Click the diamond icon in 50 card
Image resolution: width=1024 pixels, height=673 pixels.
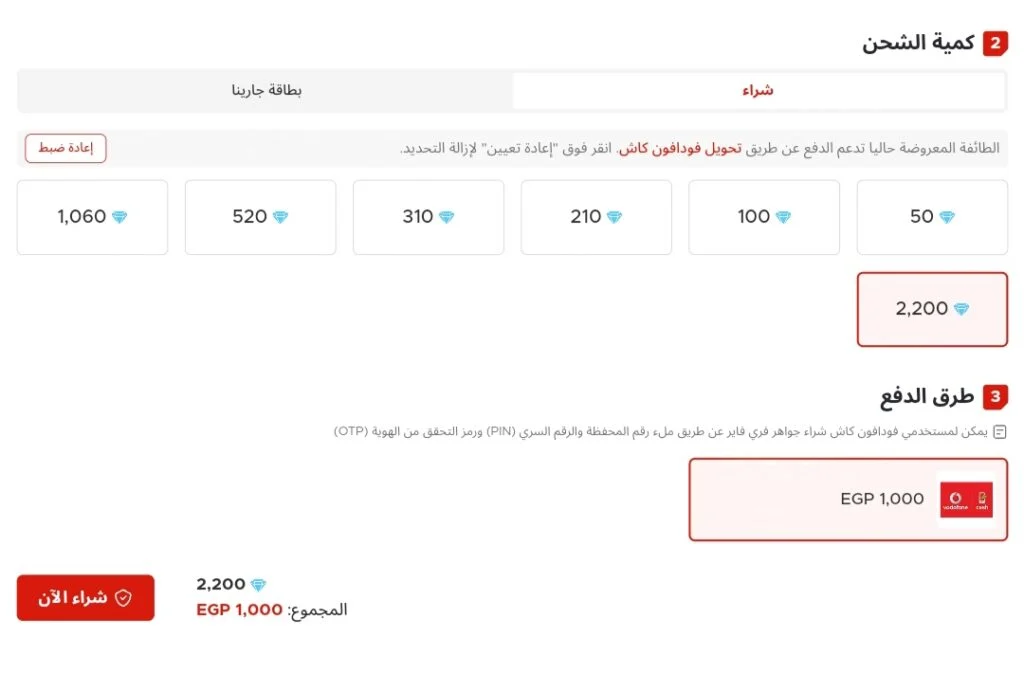coord(947,217)
